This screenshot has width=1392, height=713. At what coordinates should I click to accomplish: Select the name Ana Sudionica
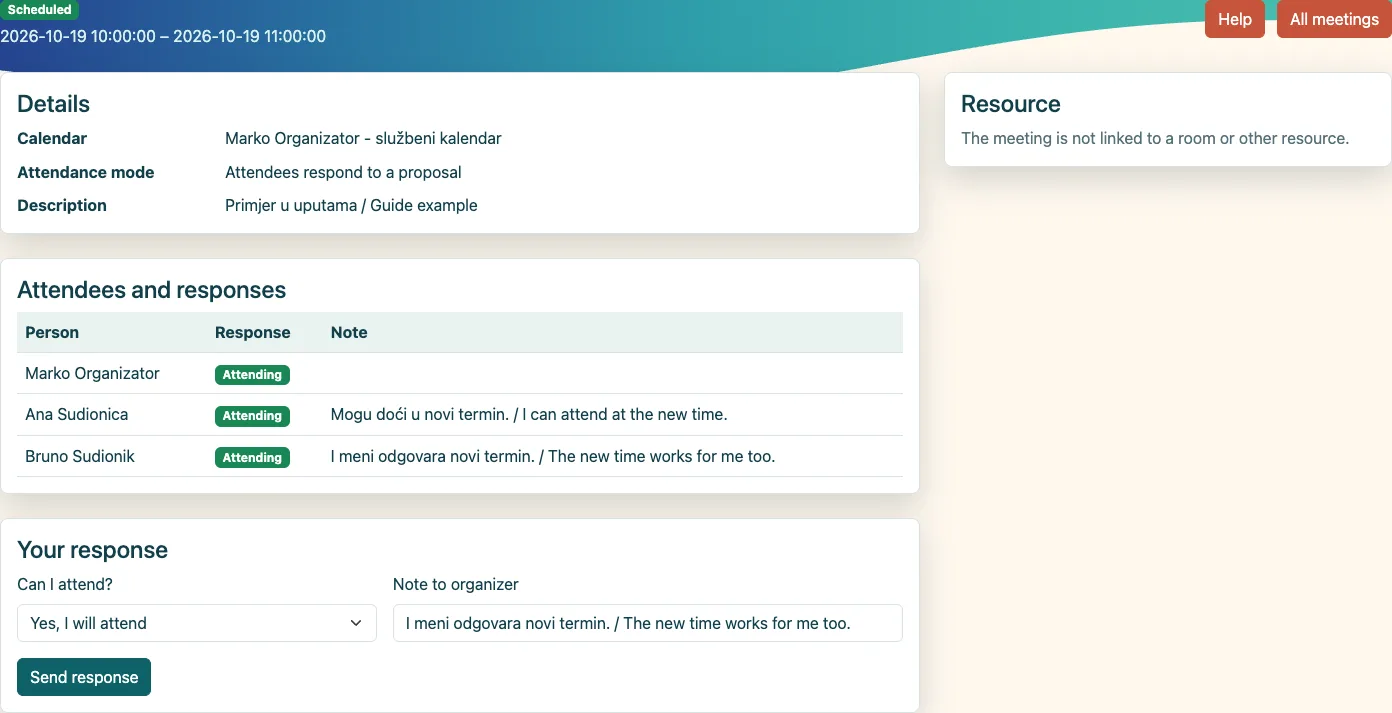click(x=77, y=414)
